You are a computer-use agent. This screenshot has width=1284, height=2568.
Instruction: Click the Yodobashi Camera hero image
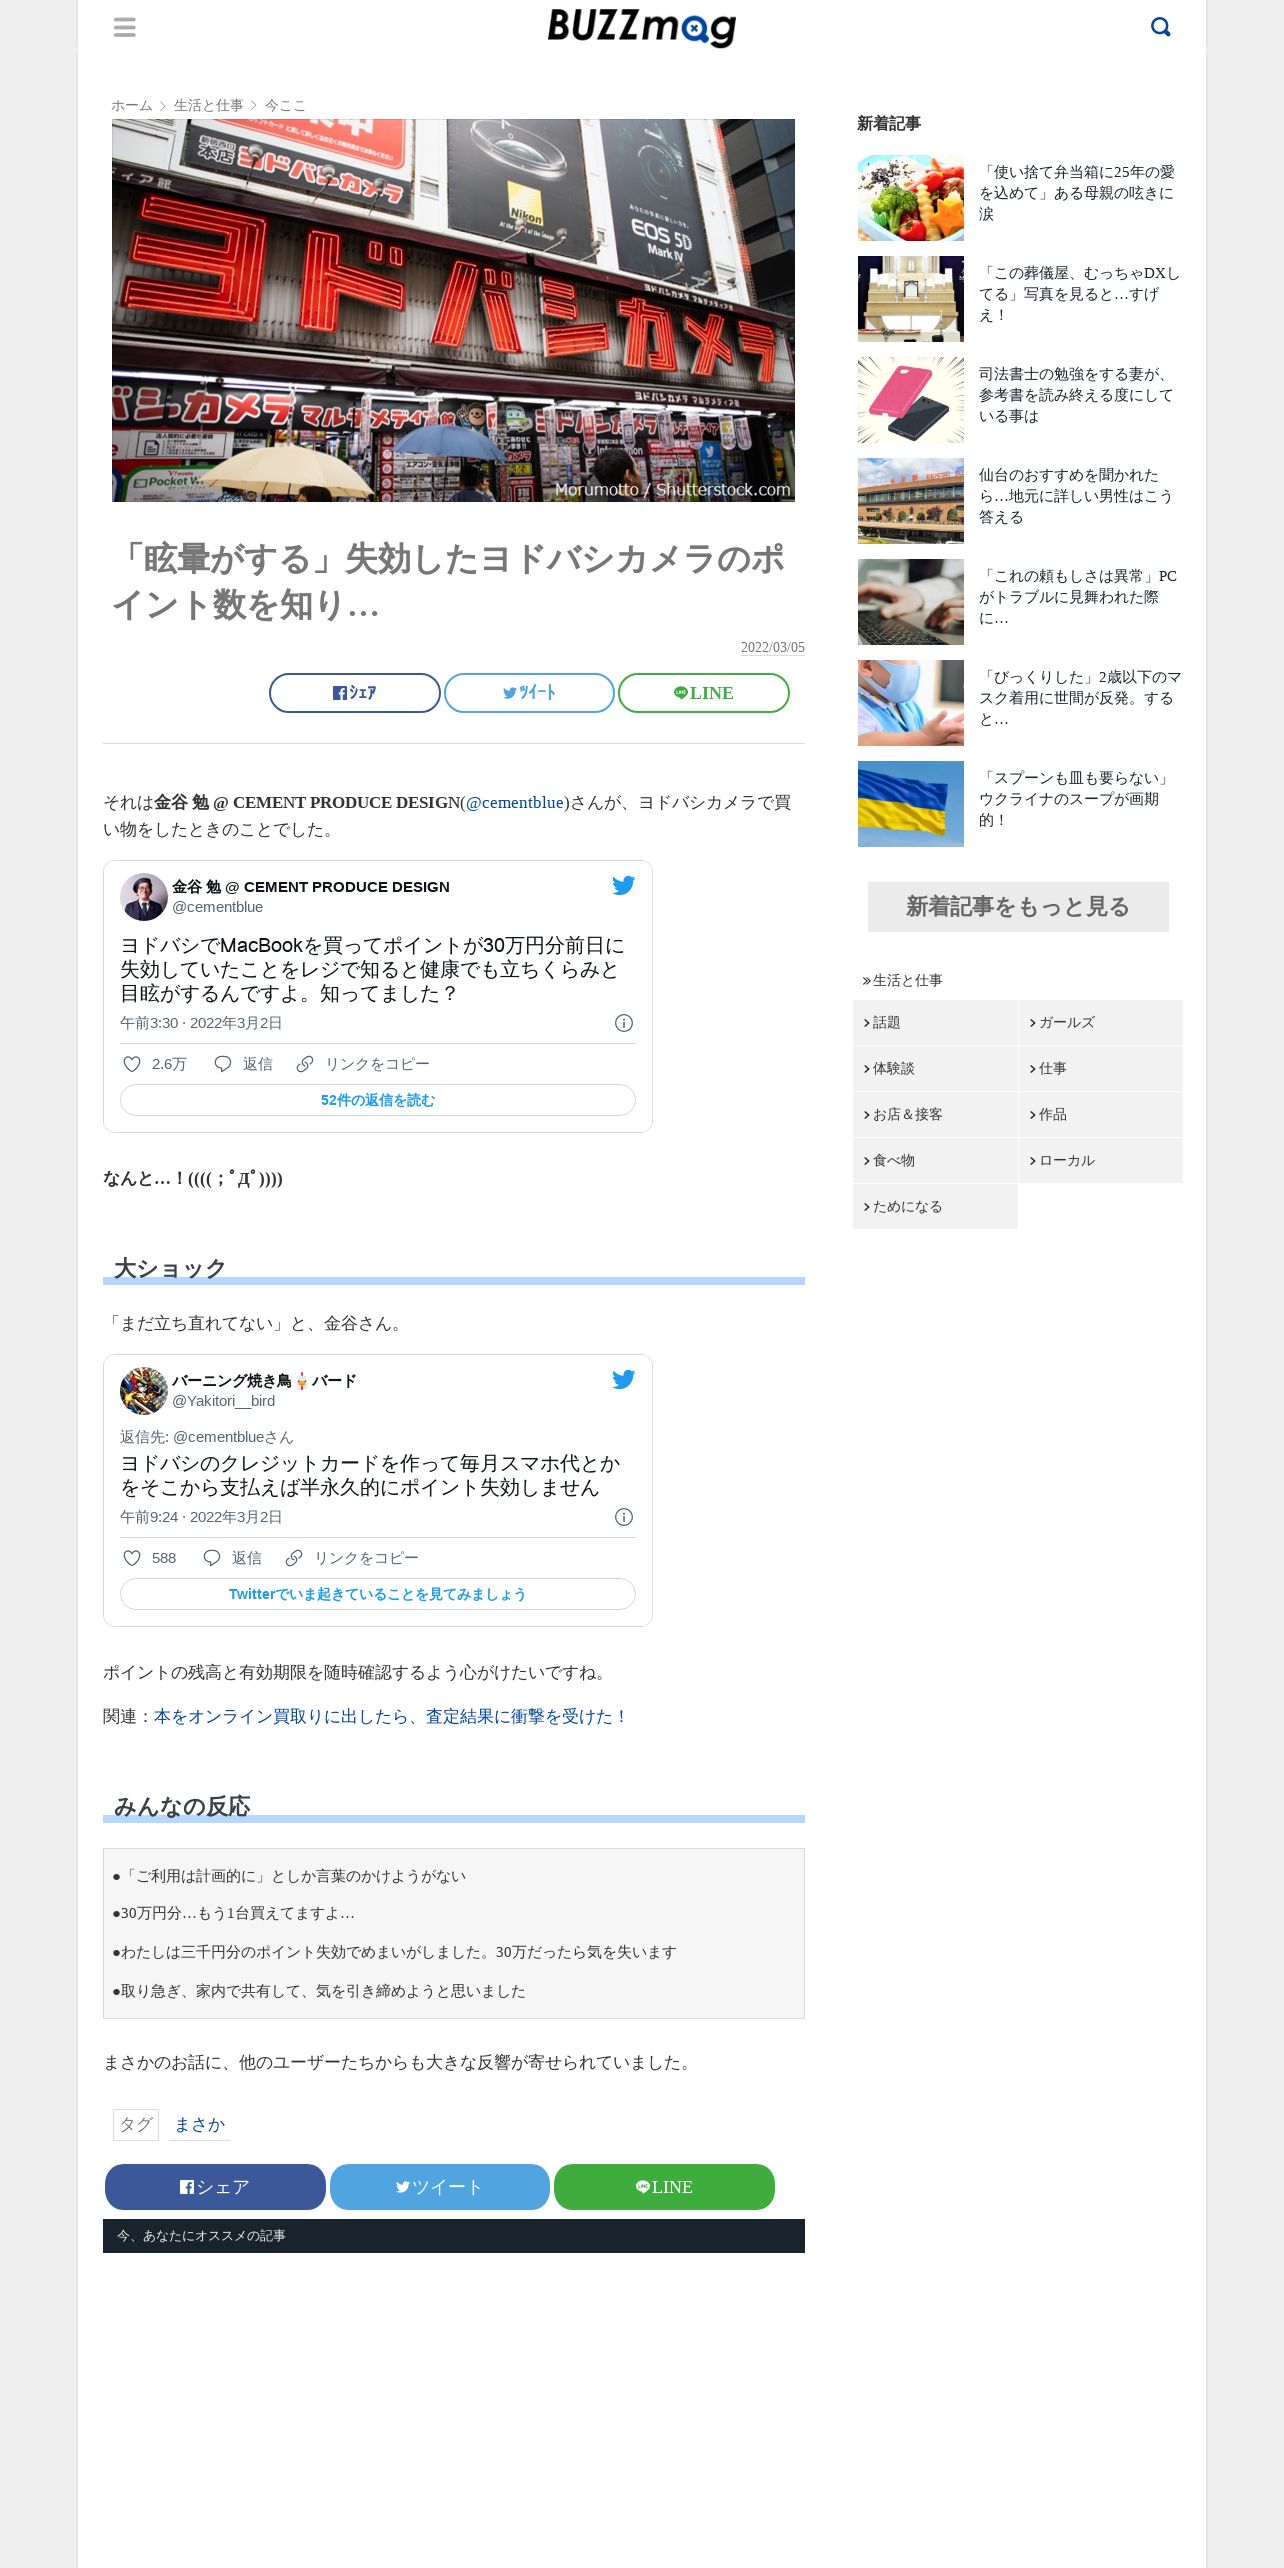(x=453, y=310)
